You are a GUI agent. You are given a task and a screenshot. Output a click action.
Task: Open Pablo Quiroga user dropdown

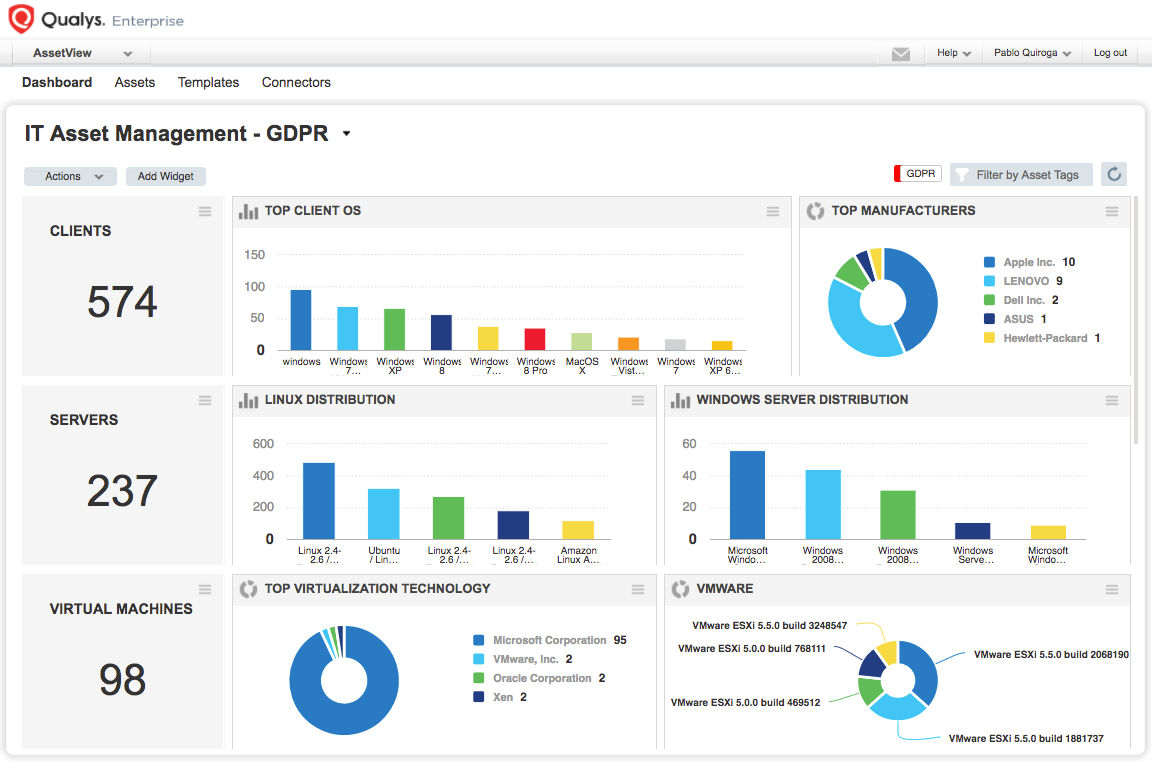pos(1032,53)
